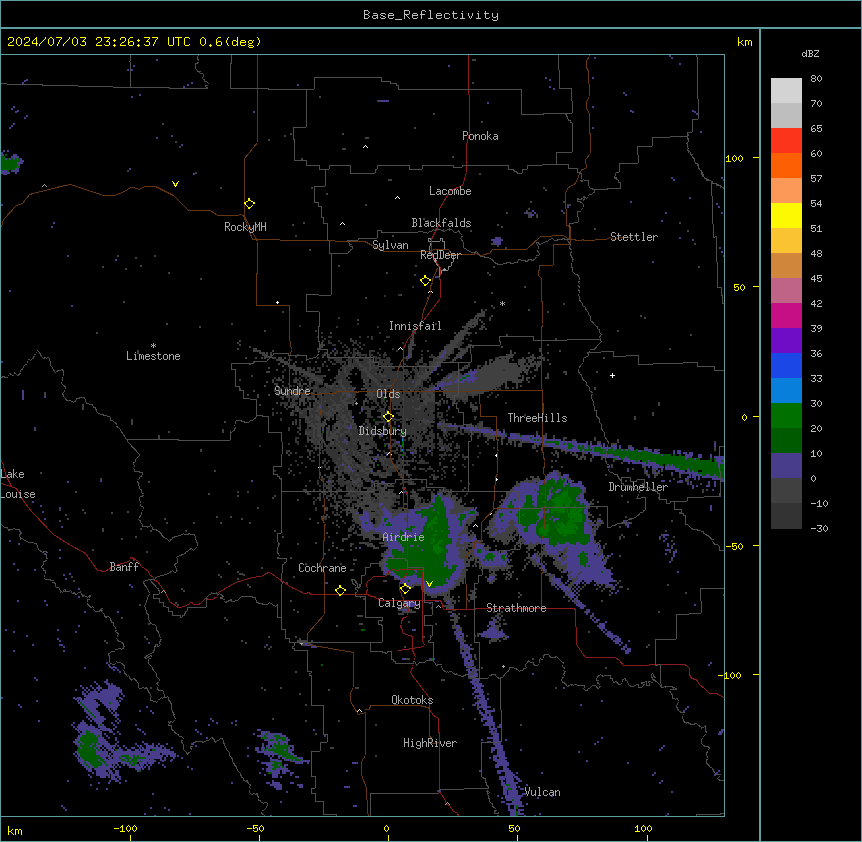Select the slate-blue 0-10 dBZ legend swatch
Screen dimensions: 862x842
pos(786,466)
